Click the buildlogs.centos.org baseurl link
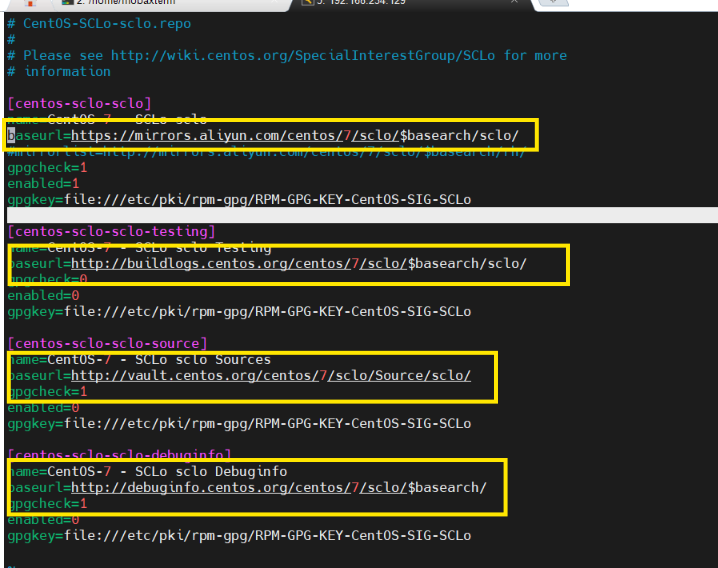 [299, 263]
